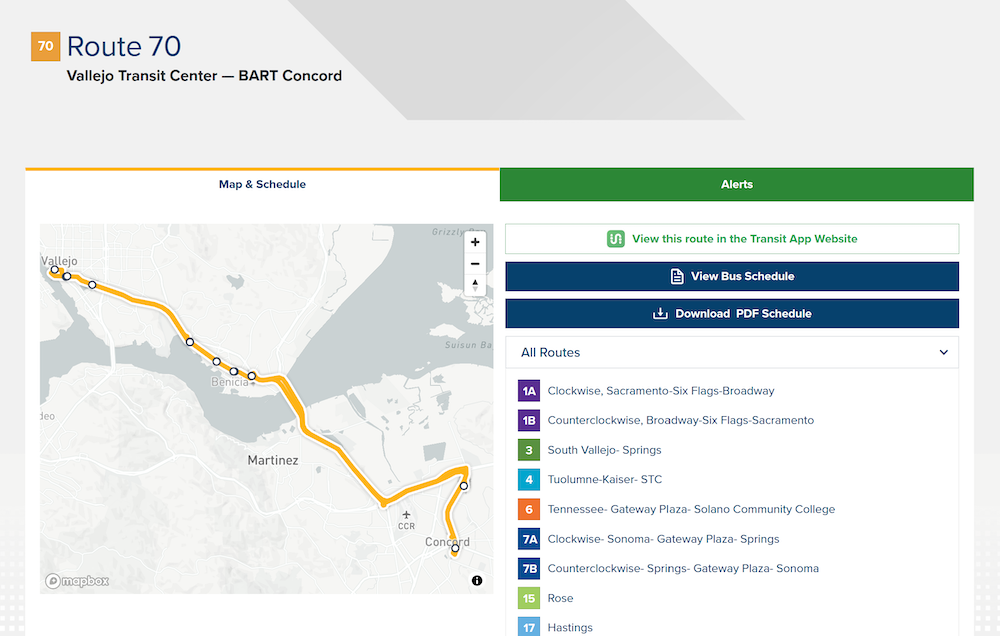The image size is (1000, 636).
Task: Click the document icon on View Bus Schedule
Action: pos(677,276)
